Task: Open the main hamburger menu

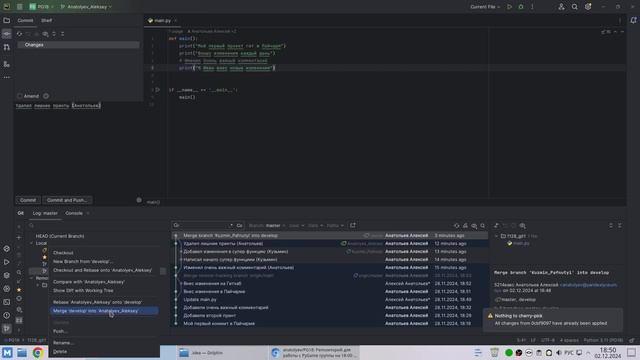Action: point(19,7)
